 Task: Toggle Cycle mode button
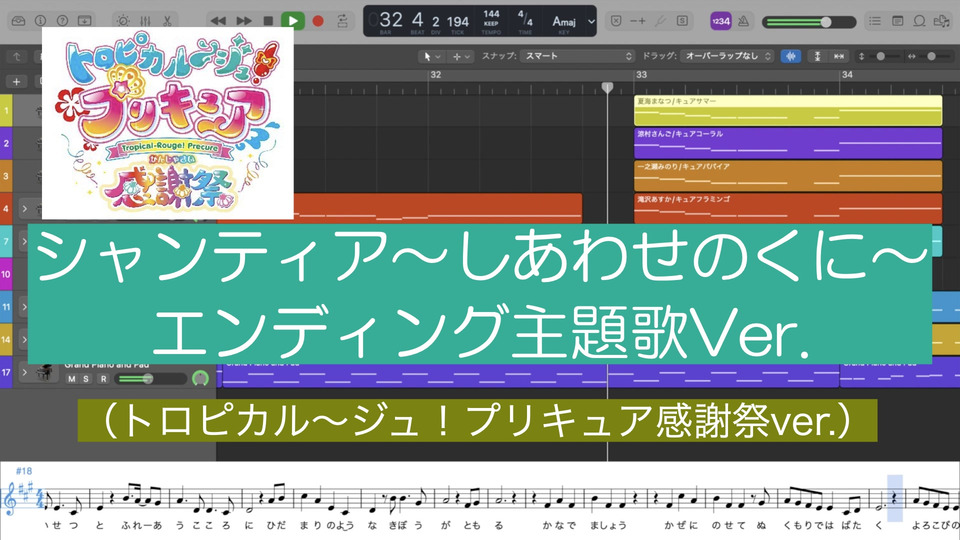[342, 21]
